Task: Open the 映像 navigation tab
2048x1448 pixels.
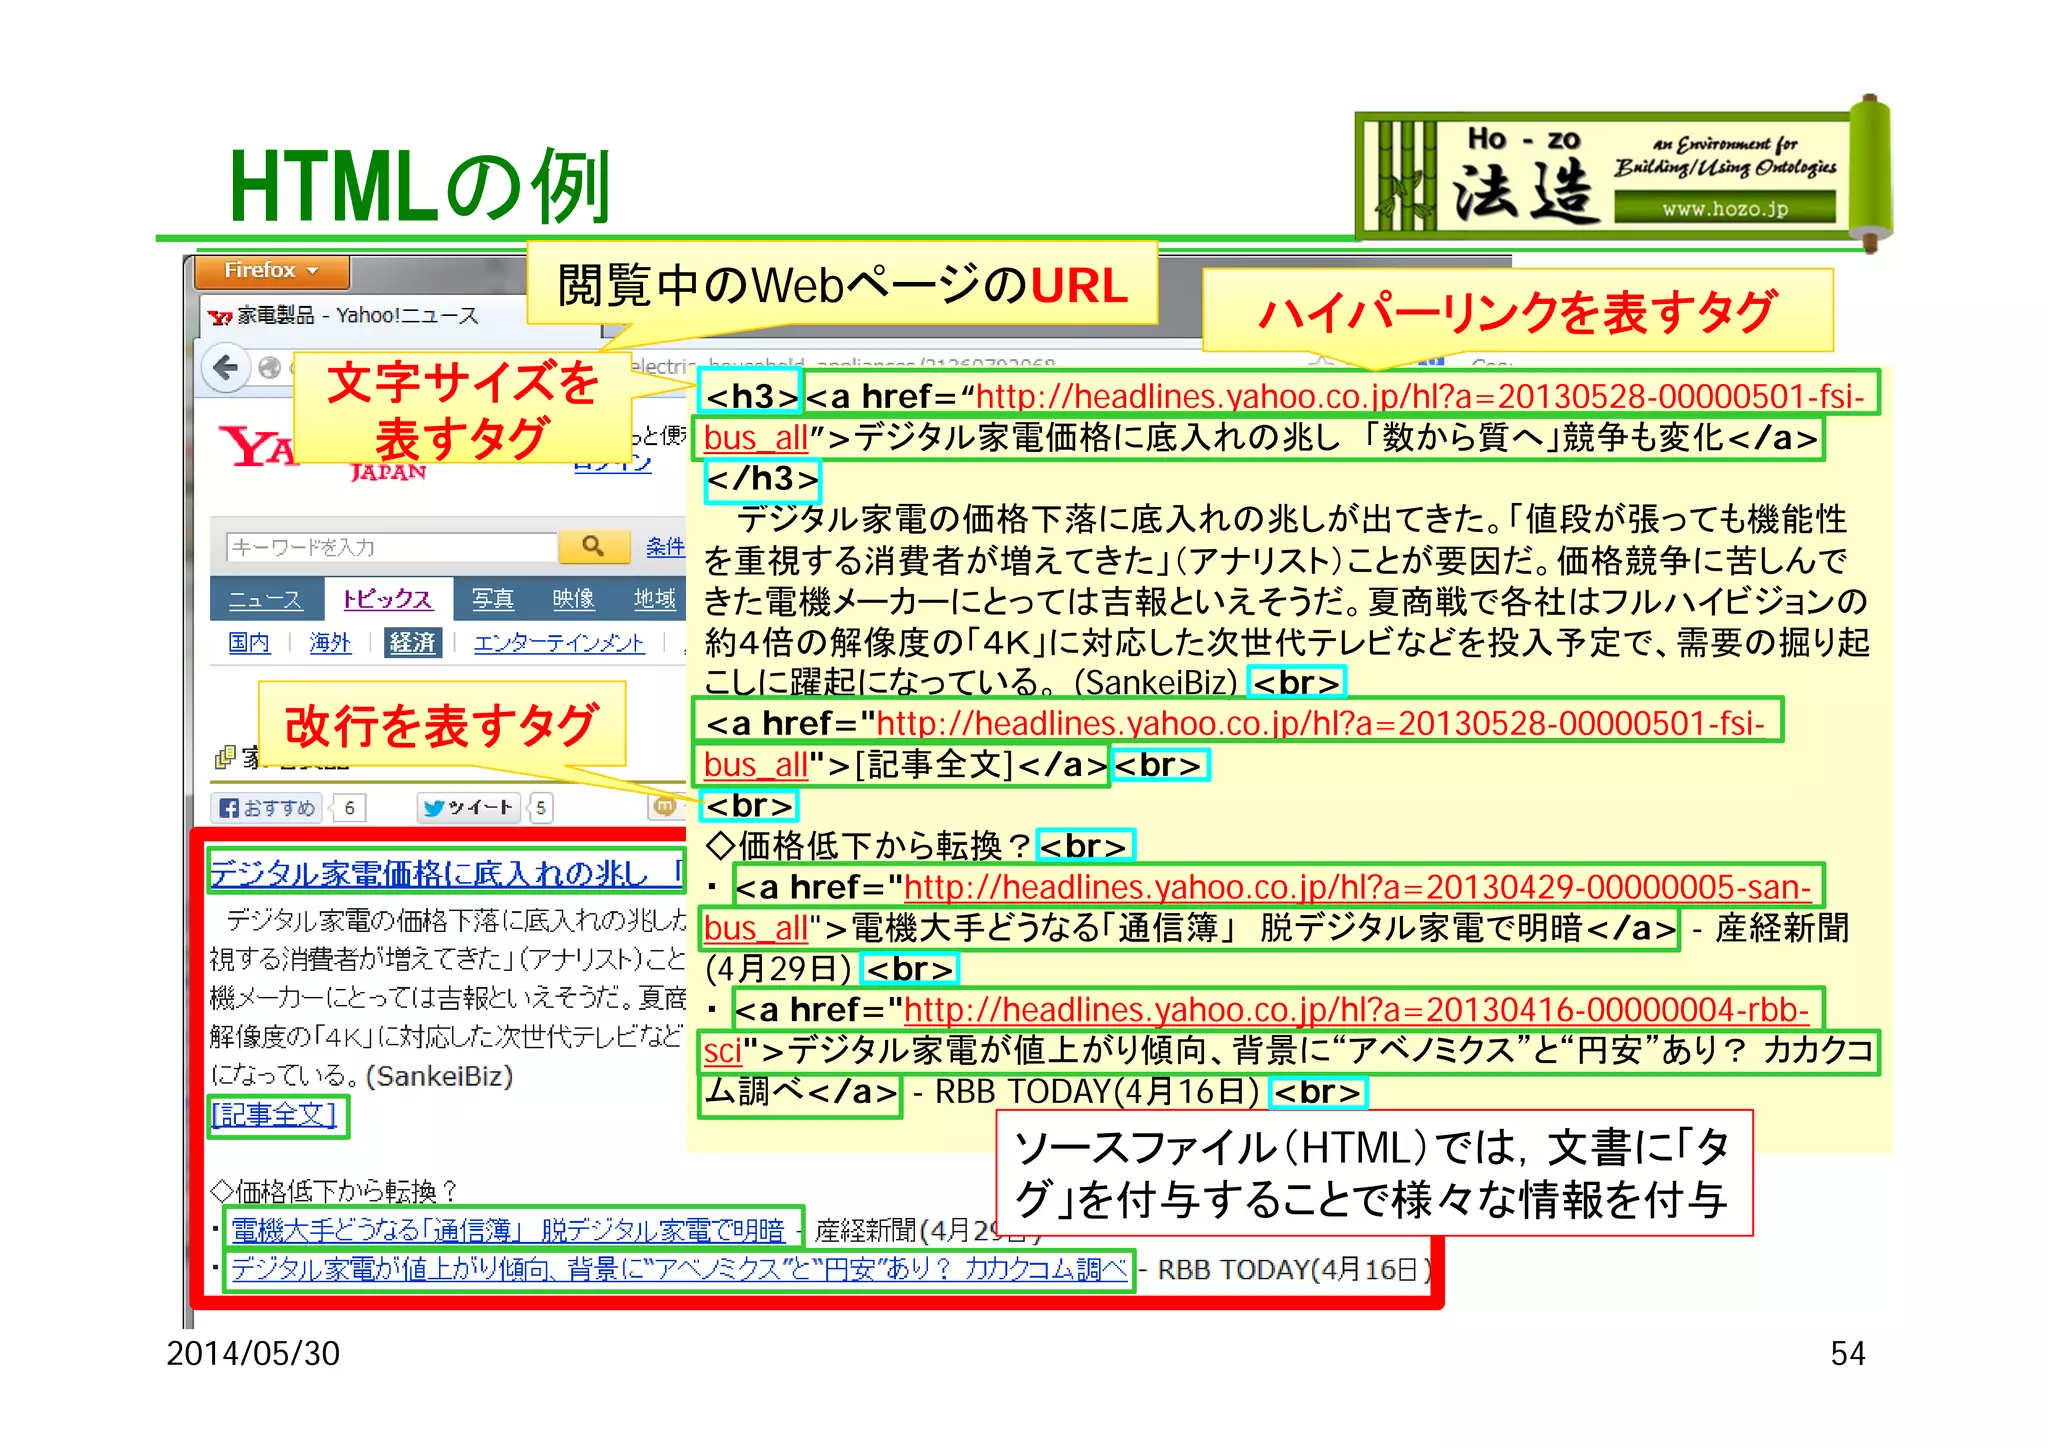Action: tap(574, 600)
